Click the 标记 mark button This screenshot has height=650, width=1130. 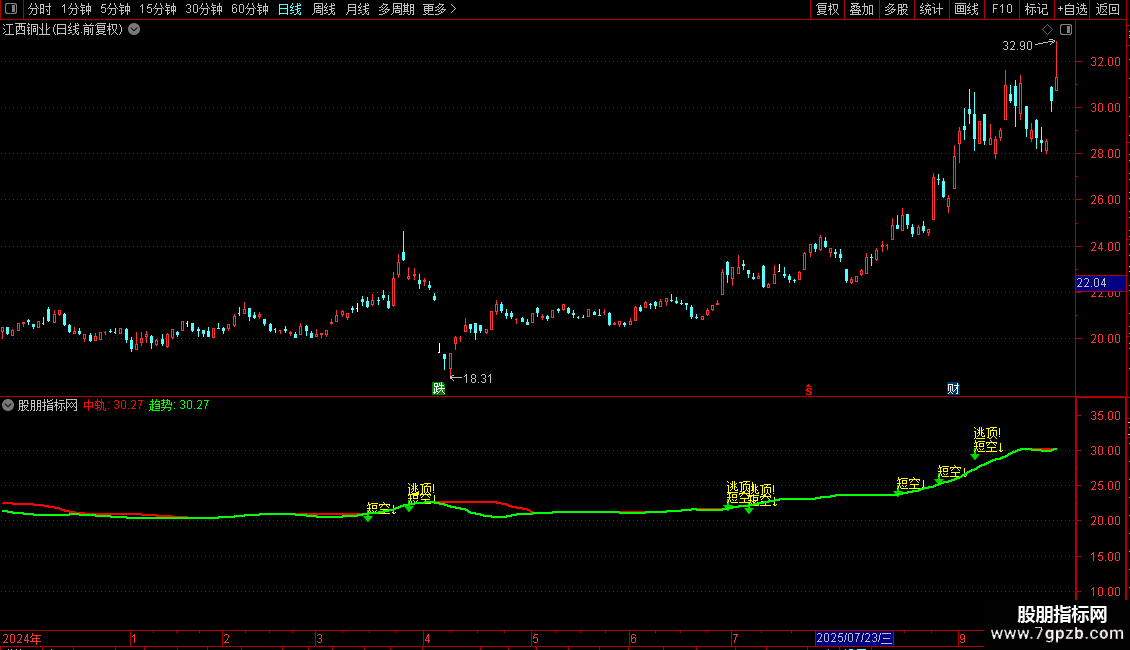[1036, 9]
